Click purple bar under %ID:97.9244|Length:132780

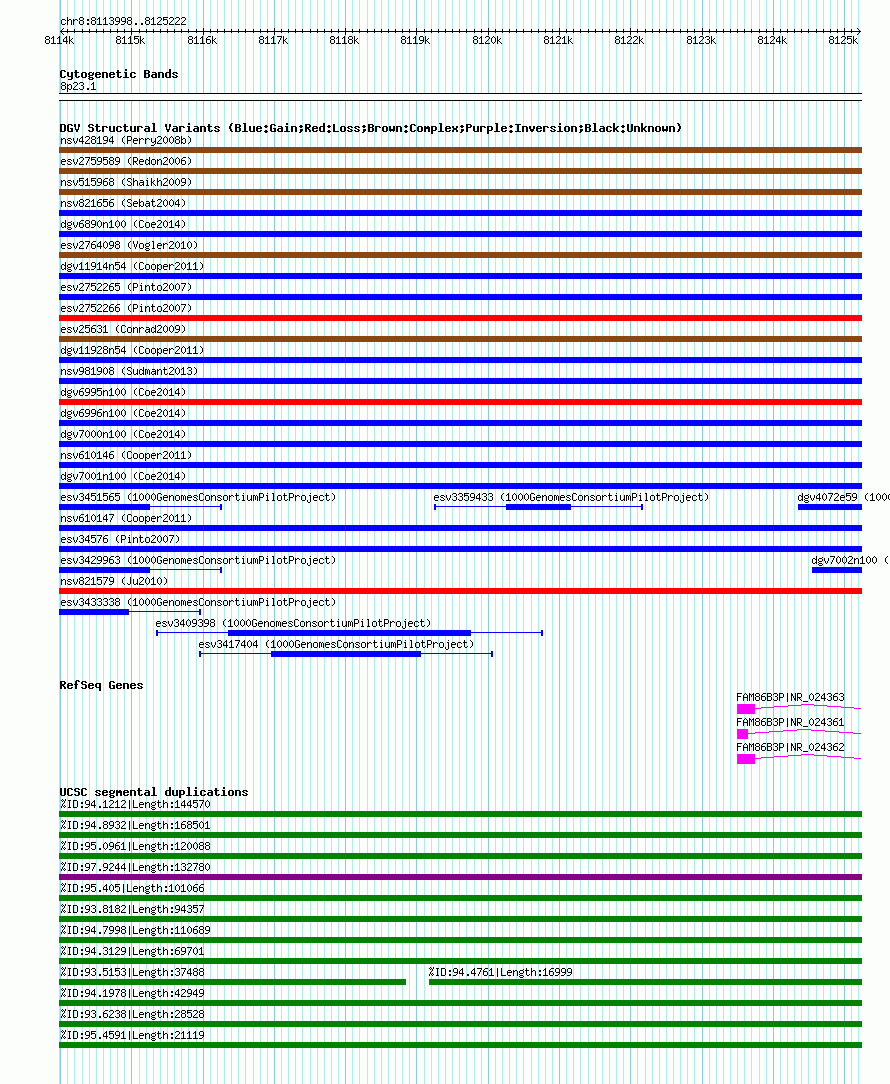461,877
